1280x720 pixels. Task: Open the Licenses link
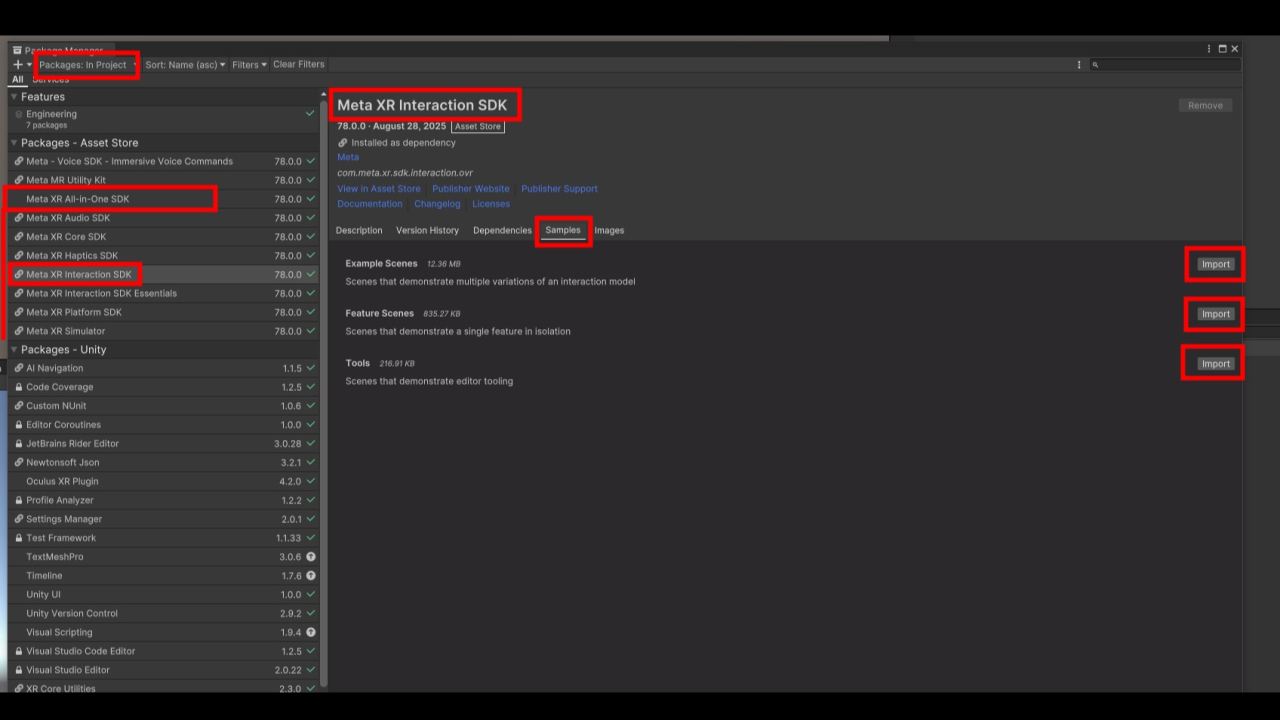tap(491, 204)
